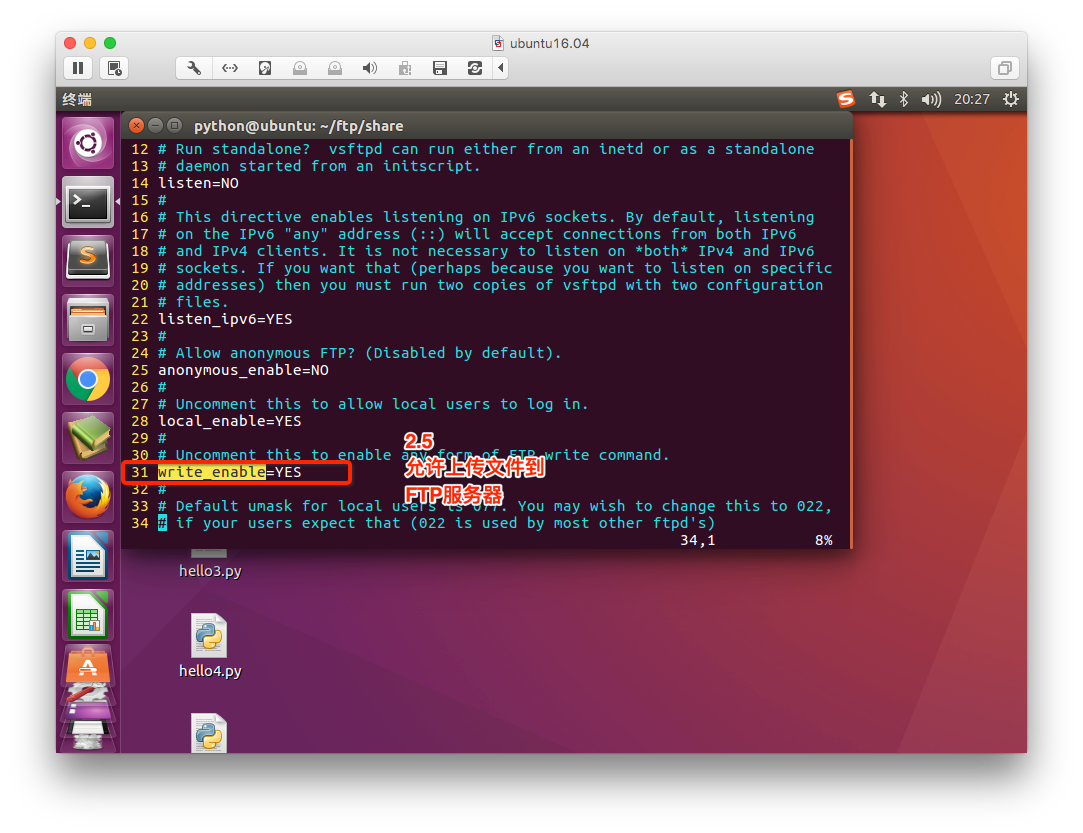This screenshot has height=833, width=1083.
Task: Open Ubuntu volume indicator
Action: point(931,99)
